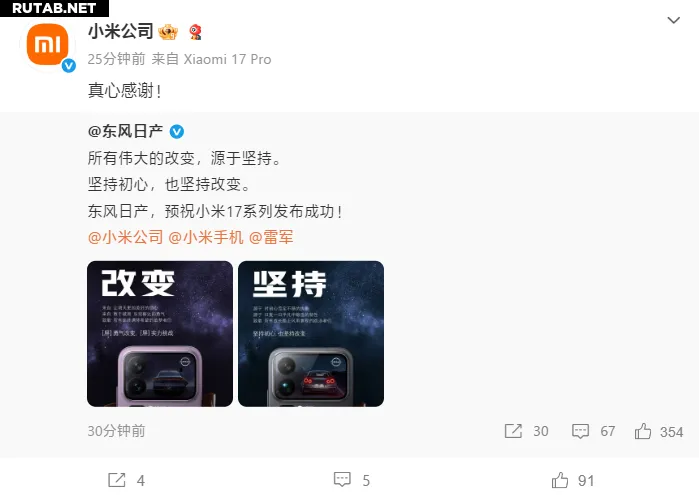
Task: Like the quoted post with 354 likes
Action: [643, 431]
